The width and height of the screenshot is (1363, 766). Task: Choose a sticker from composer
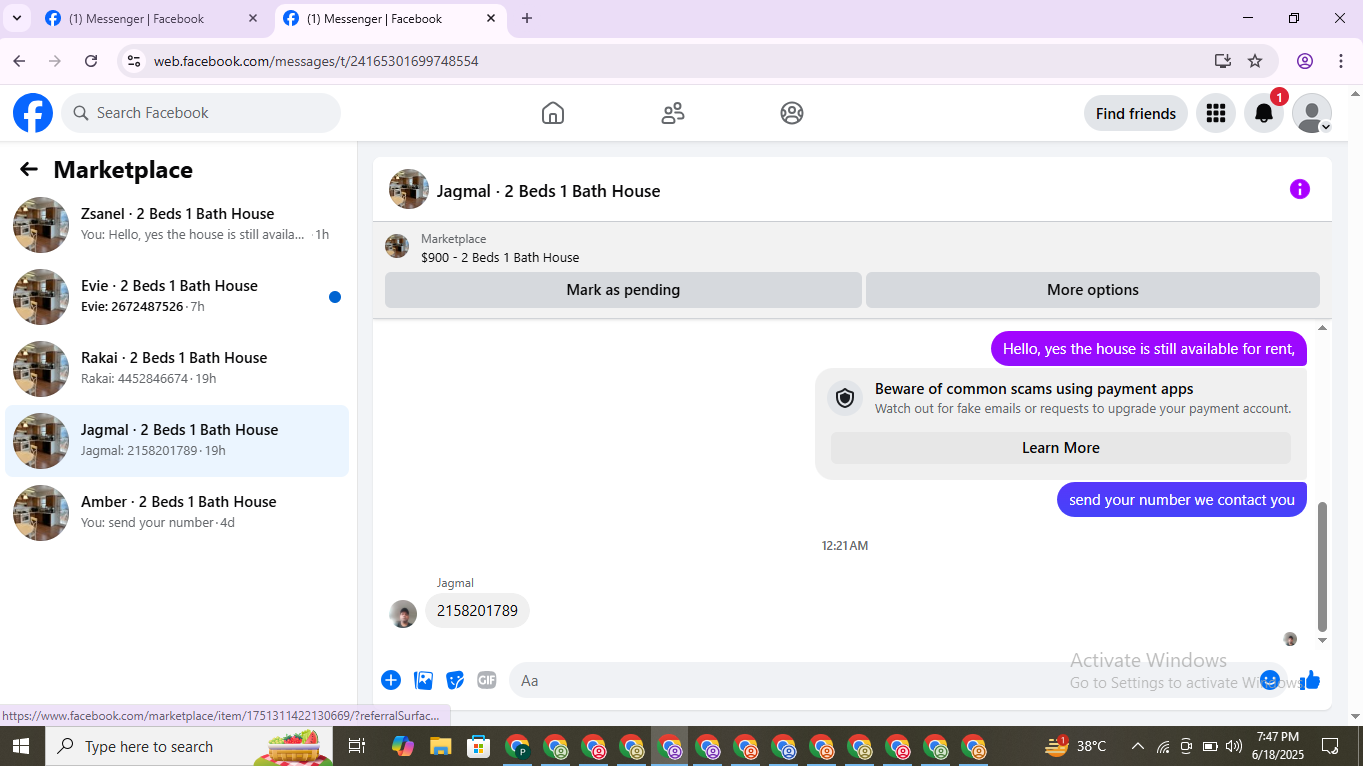click(x=455, y=680)
